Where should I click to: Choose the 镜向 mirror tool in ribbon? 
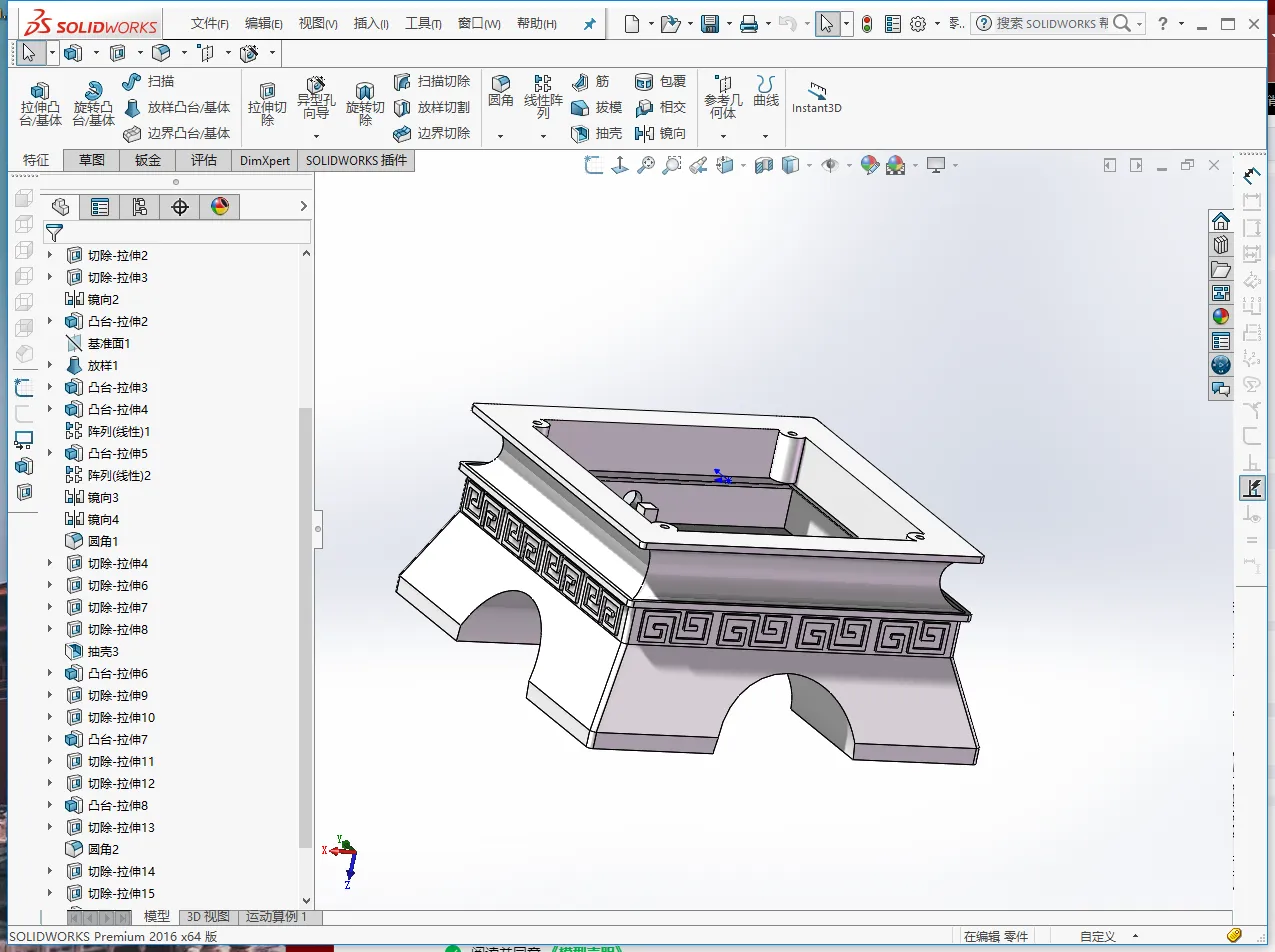(x=660, y=133)
